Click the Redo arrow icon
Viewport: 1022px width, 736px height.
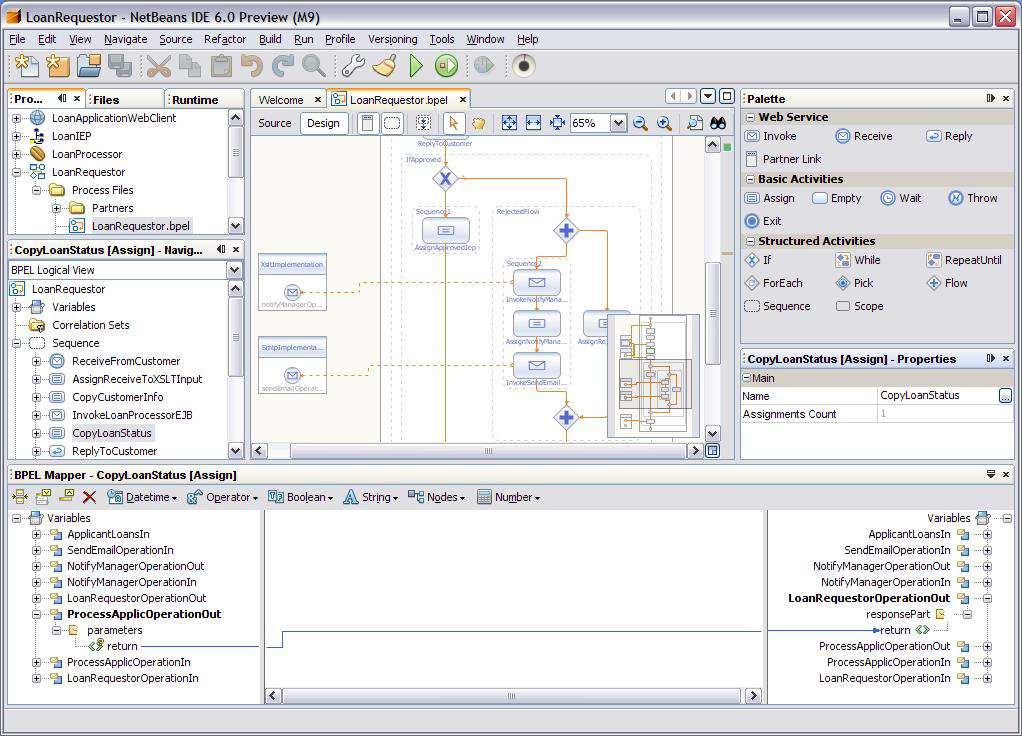point(283,66)
